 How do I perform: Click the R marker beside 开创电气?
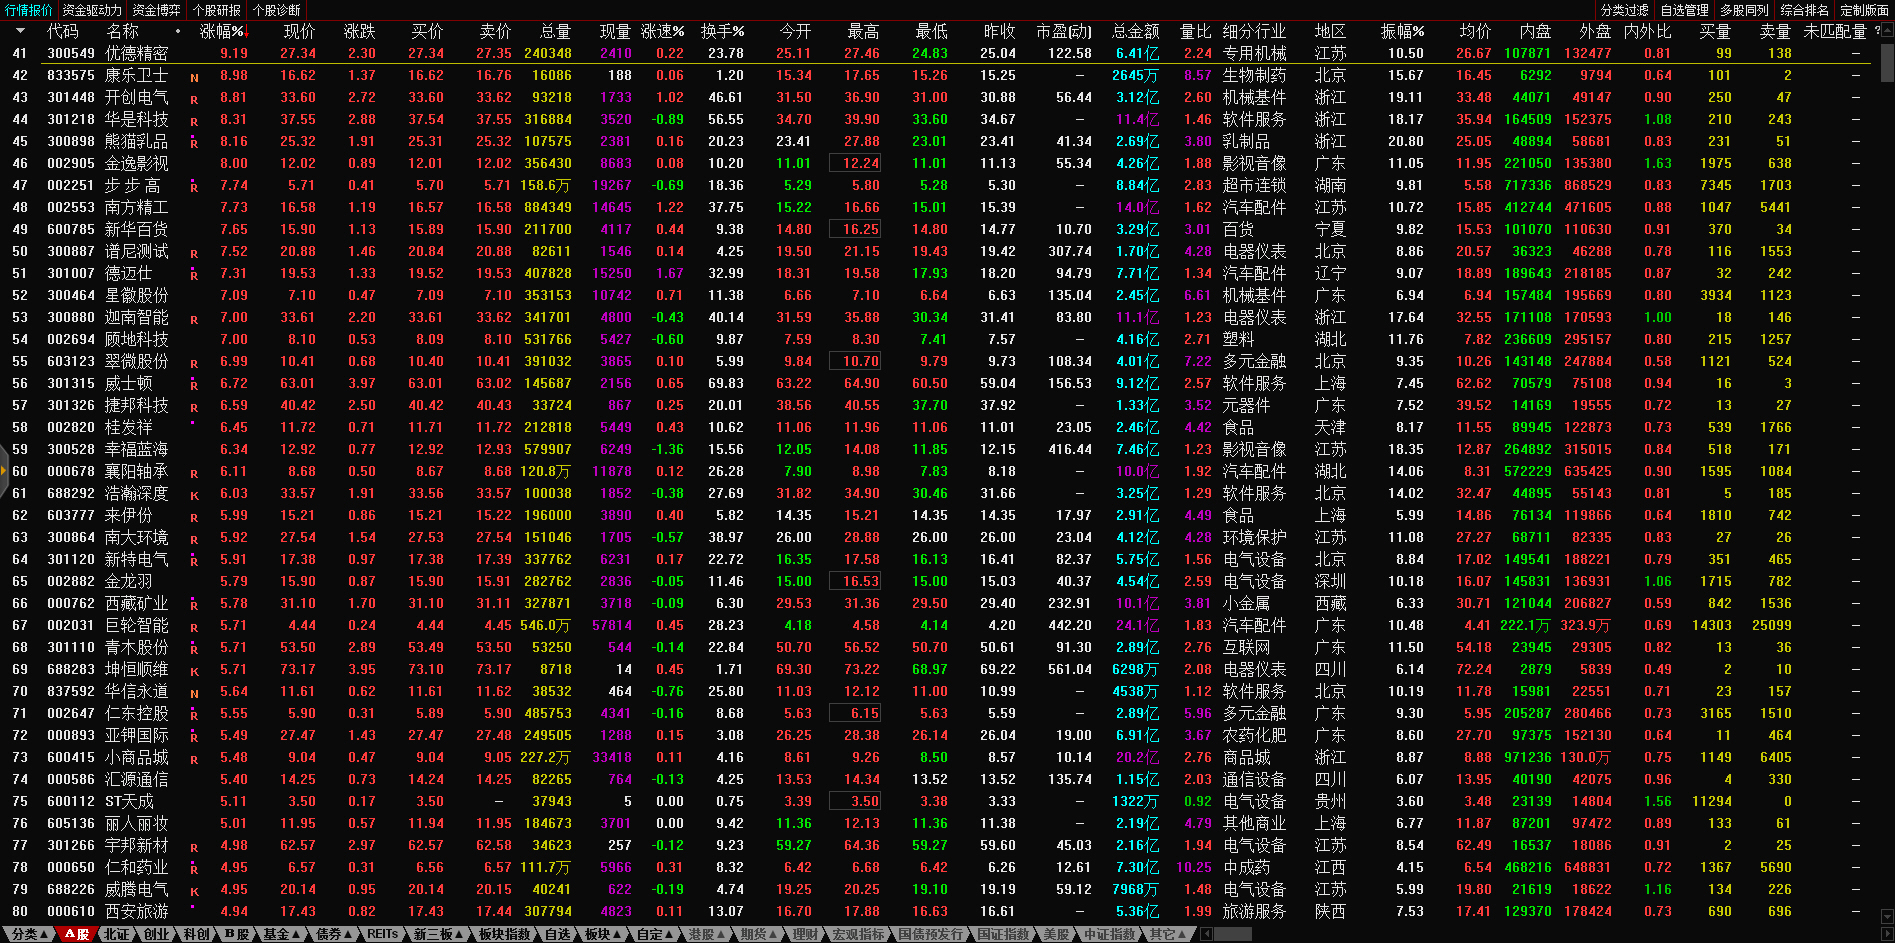(x=194, y=99)
